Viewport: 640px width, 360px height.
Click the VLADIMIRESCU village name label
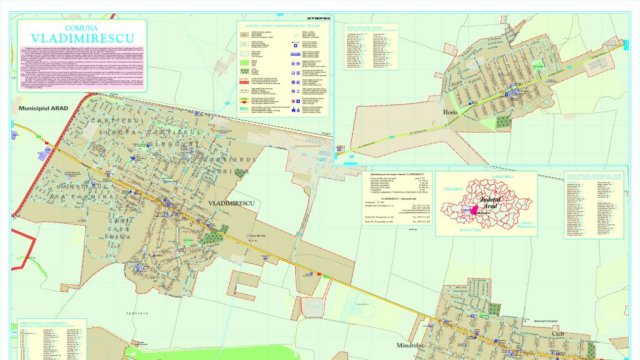tap(231, 203)
